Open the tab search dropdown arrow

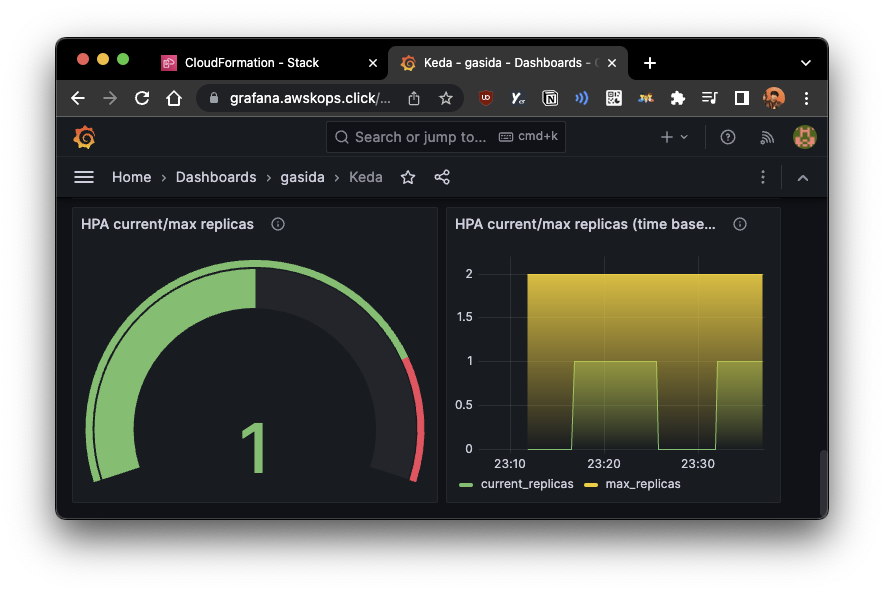pyautogui.click(x=806, y=63)
